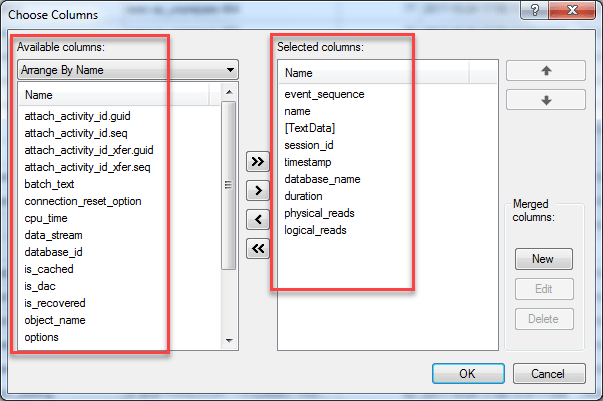Click the Available columns scrollbar thumb

(228, 185)
